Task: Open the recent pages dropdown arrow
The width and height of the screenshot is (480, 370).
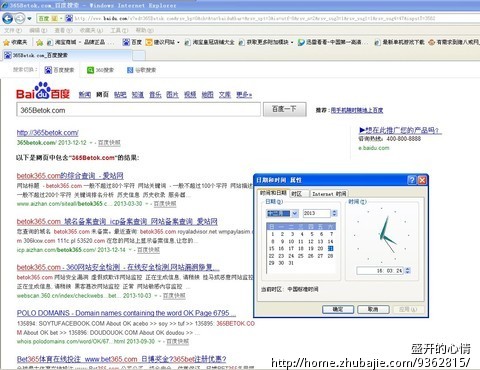Action: click(30, 18)
